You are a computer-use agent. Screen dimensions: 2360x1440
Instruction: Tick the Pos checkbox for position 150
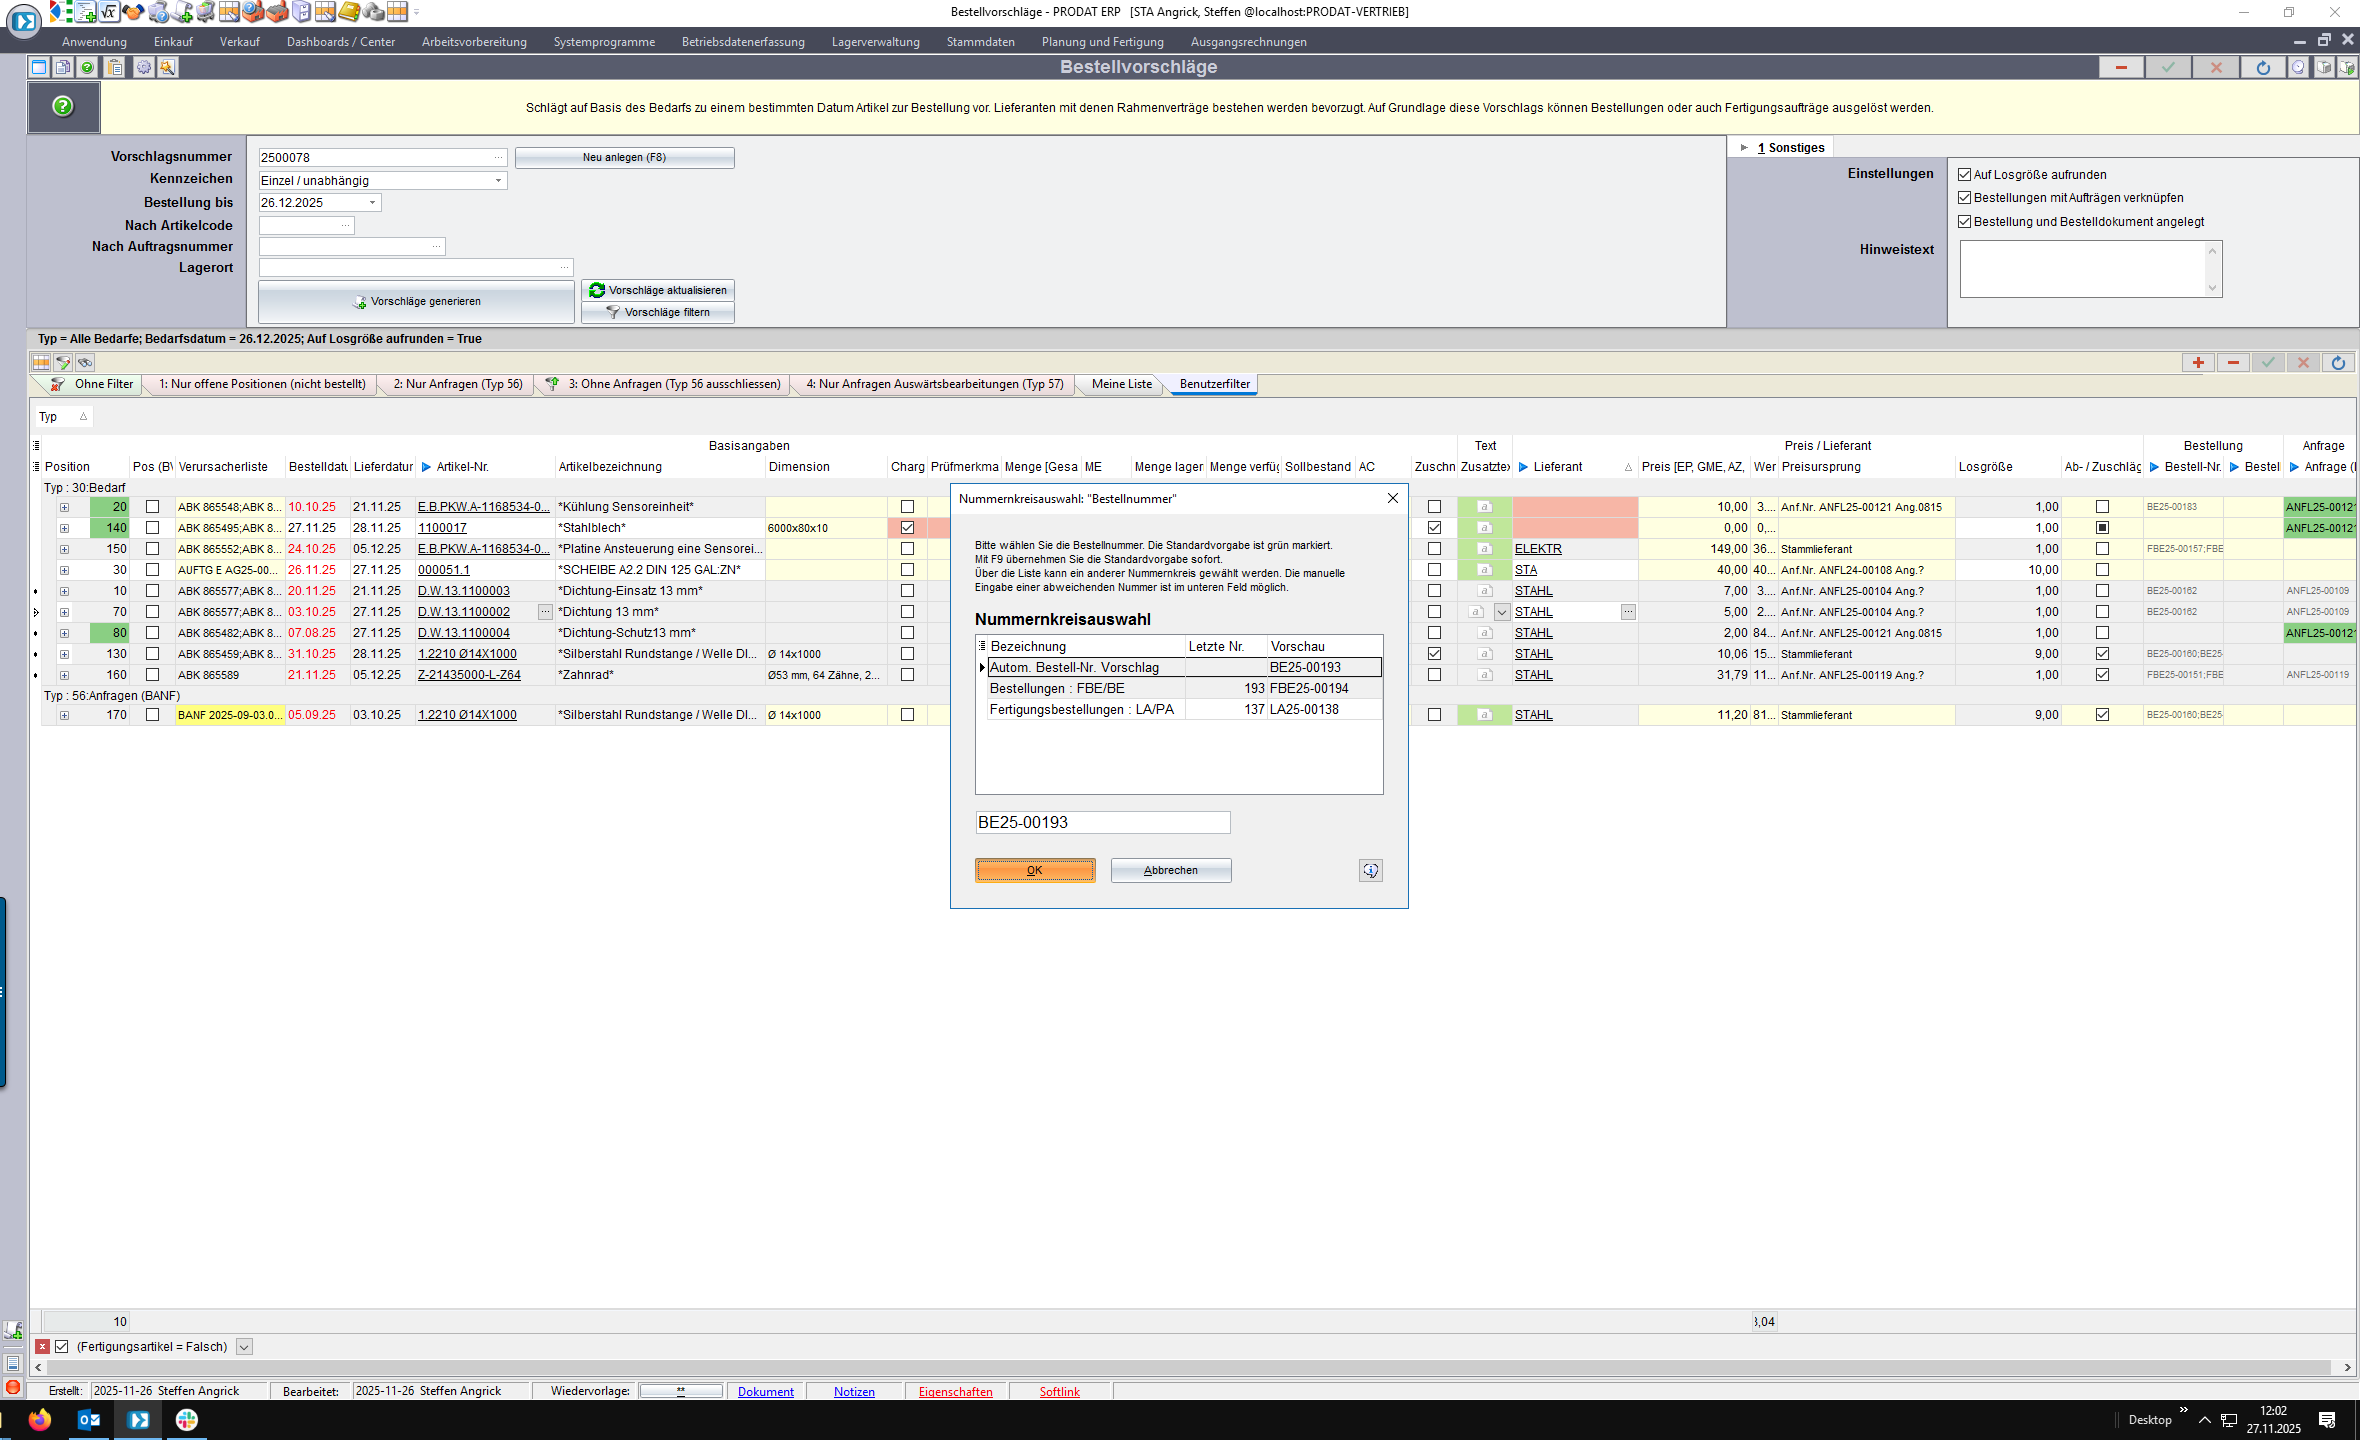click(153, 549)
